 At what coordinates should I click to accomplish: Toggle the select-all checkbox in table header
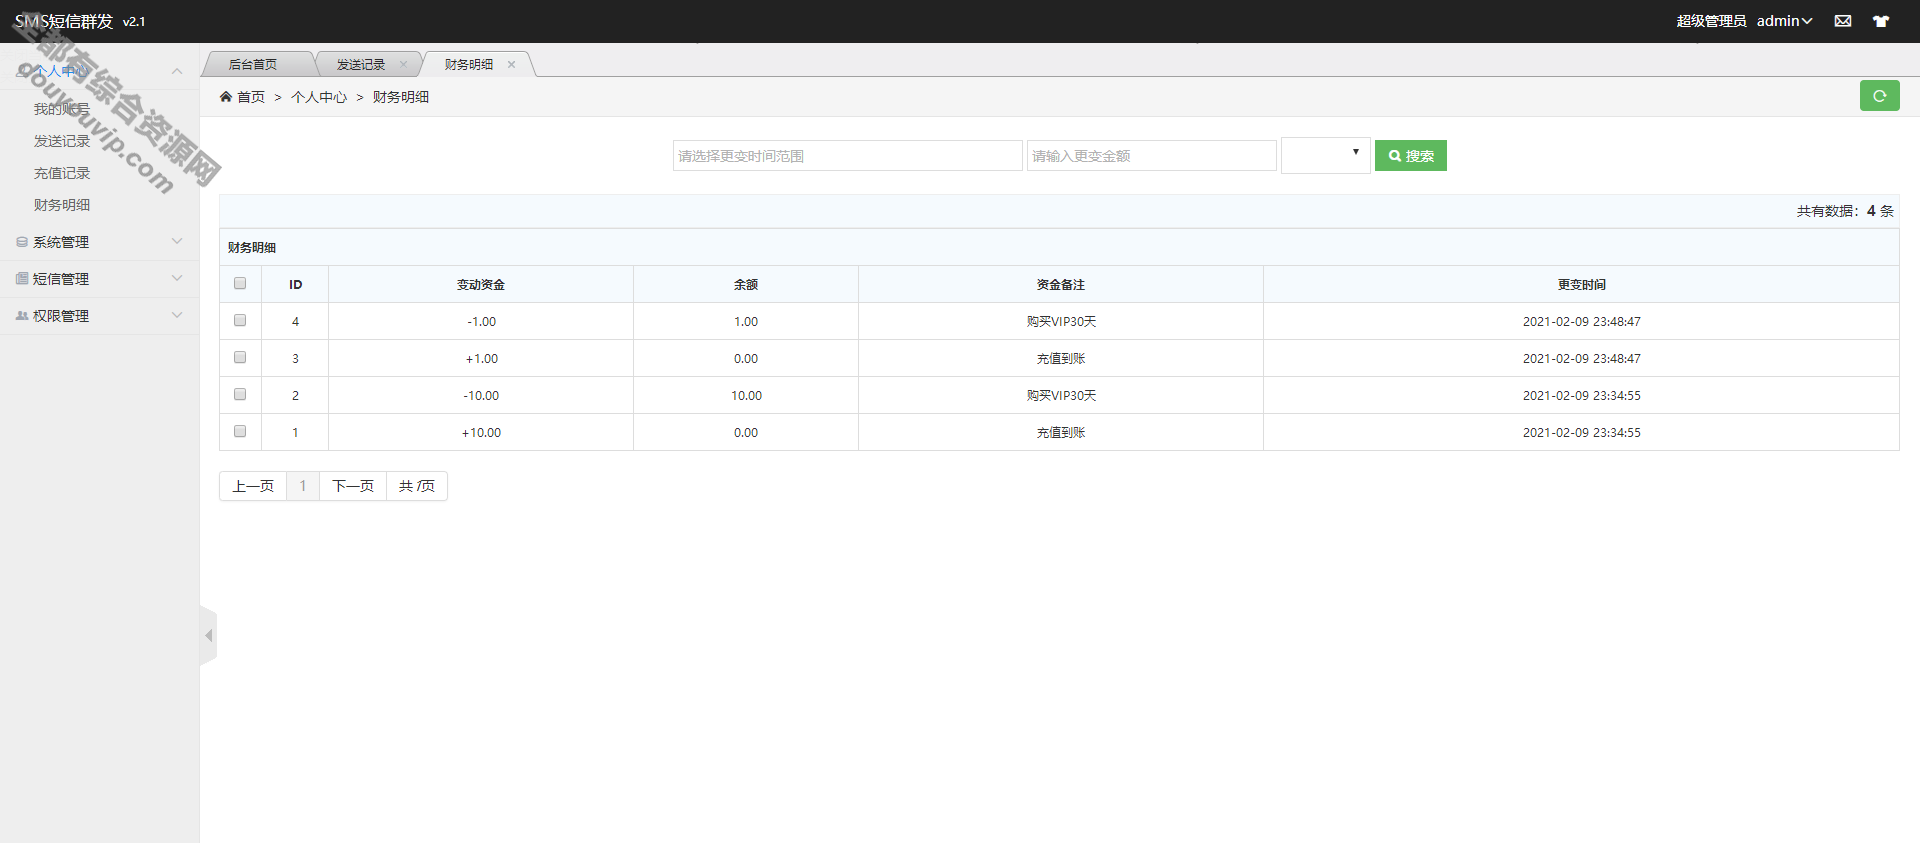pos(240,283)
